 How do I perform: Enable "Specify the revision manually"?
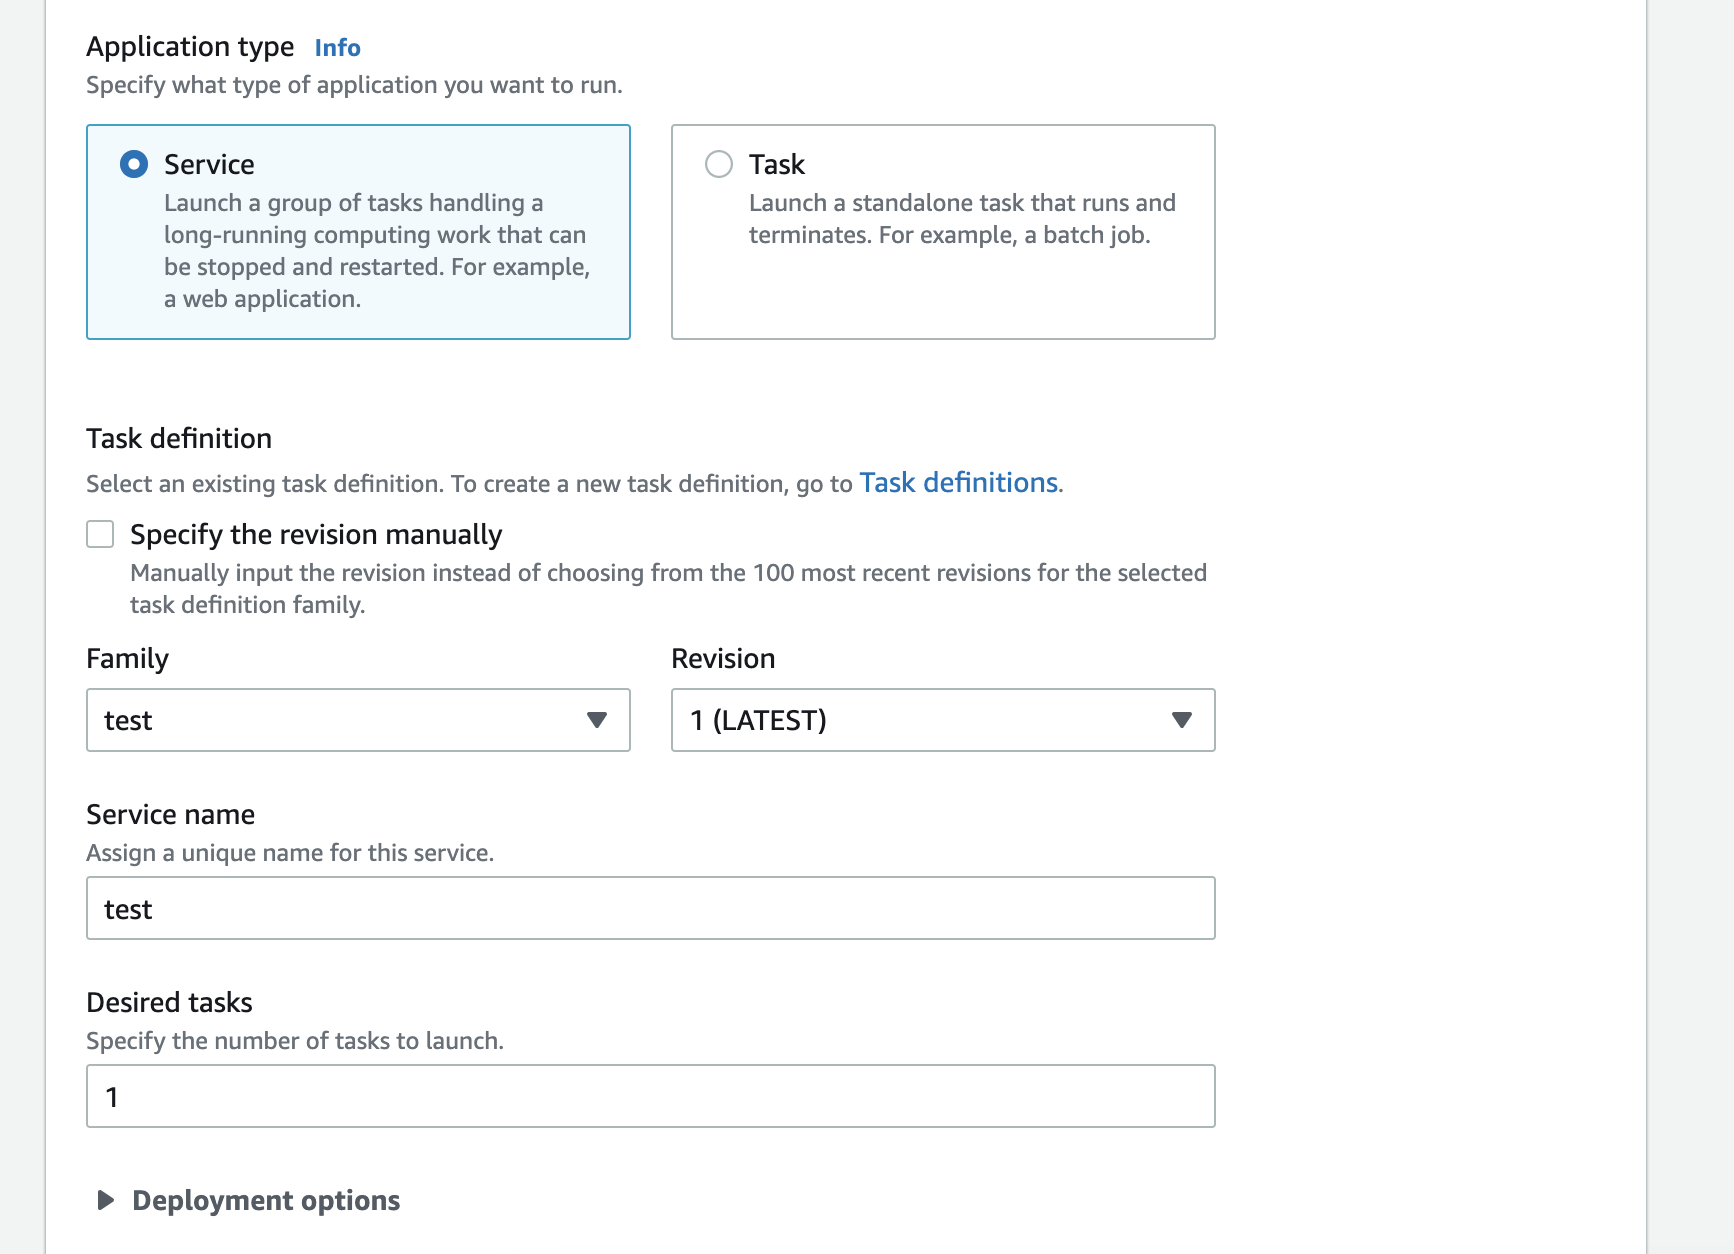tap(100, 534)
